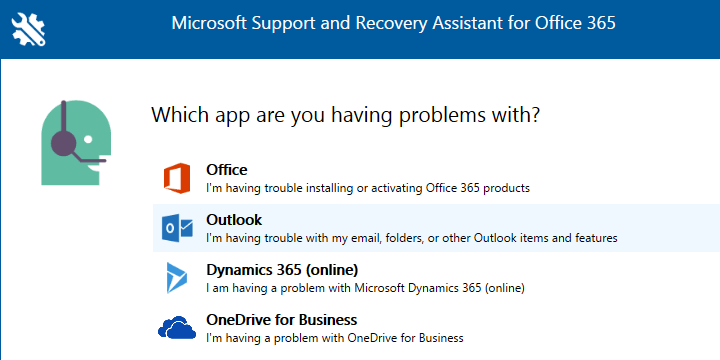Click empty space in the blue header bar
Image resolution: width=720 pixels, height=360 pixels.
(x=668, y=29)
